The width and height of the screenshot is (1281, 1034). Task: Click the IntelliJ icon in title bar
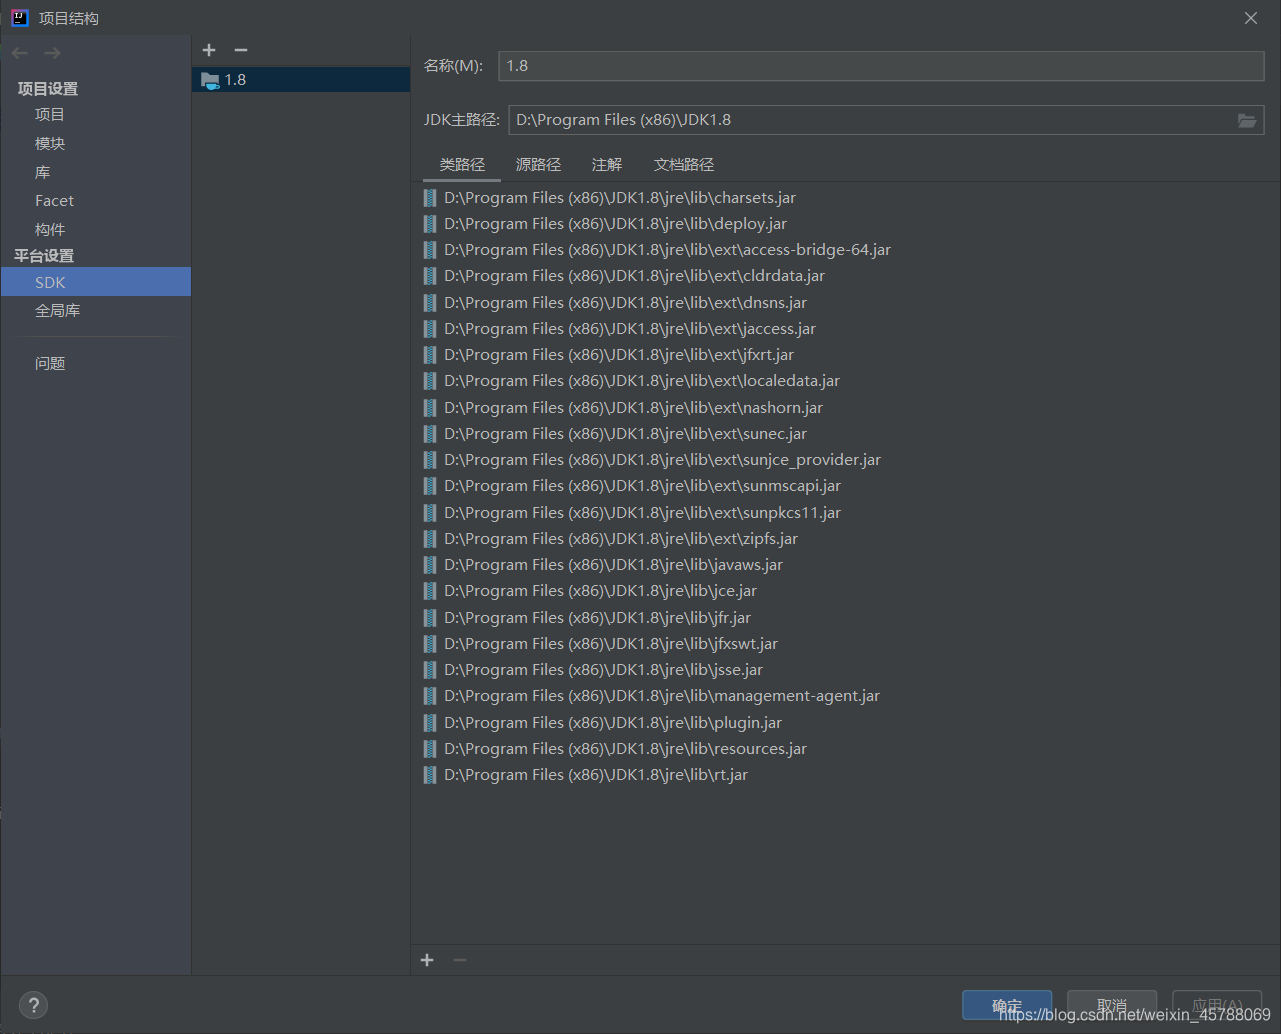(20, 18)
